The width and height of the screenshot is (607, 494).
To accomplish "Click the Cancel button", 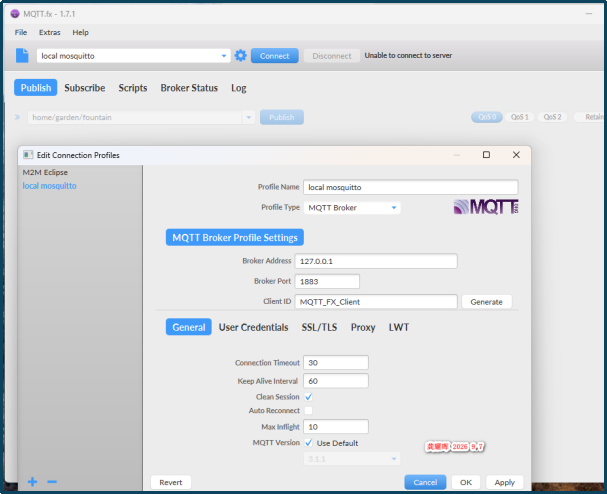I will pyautogui.click(x=425, y=482).
